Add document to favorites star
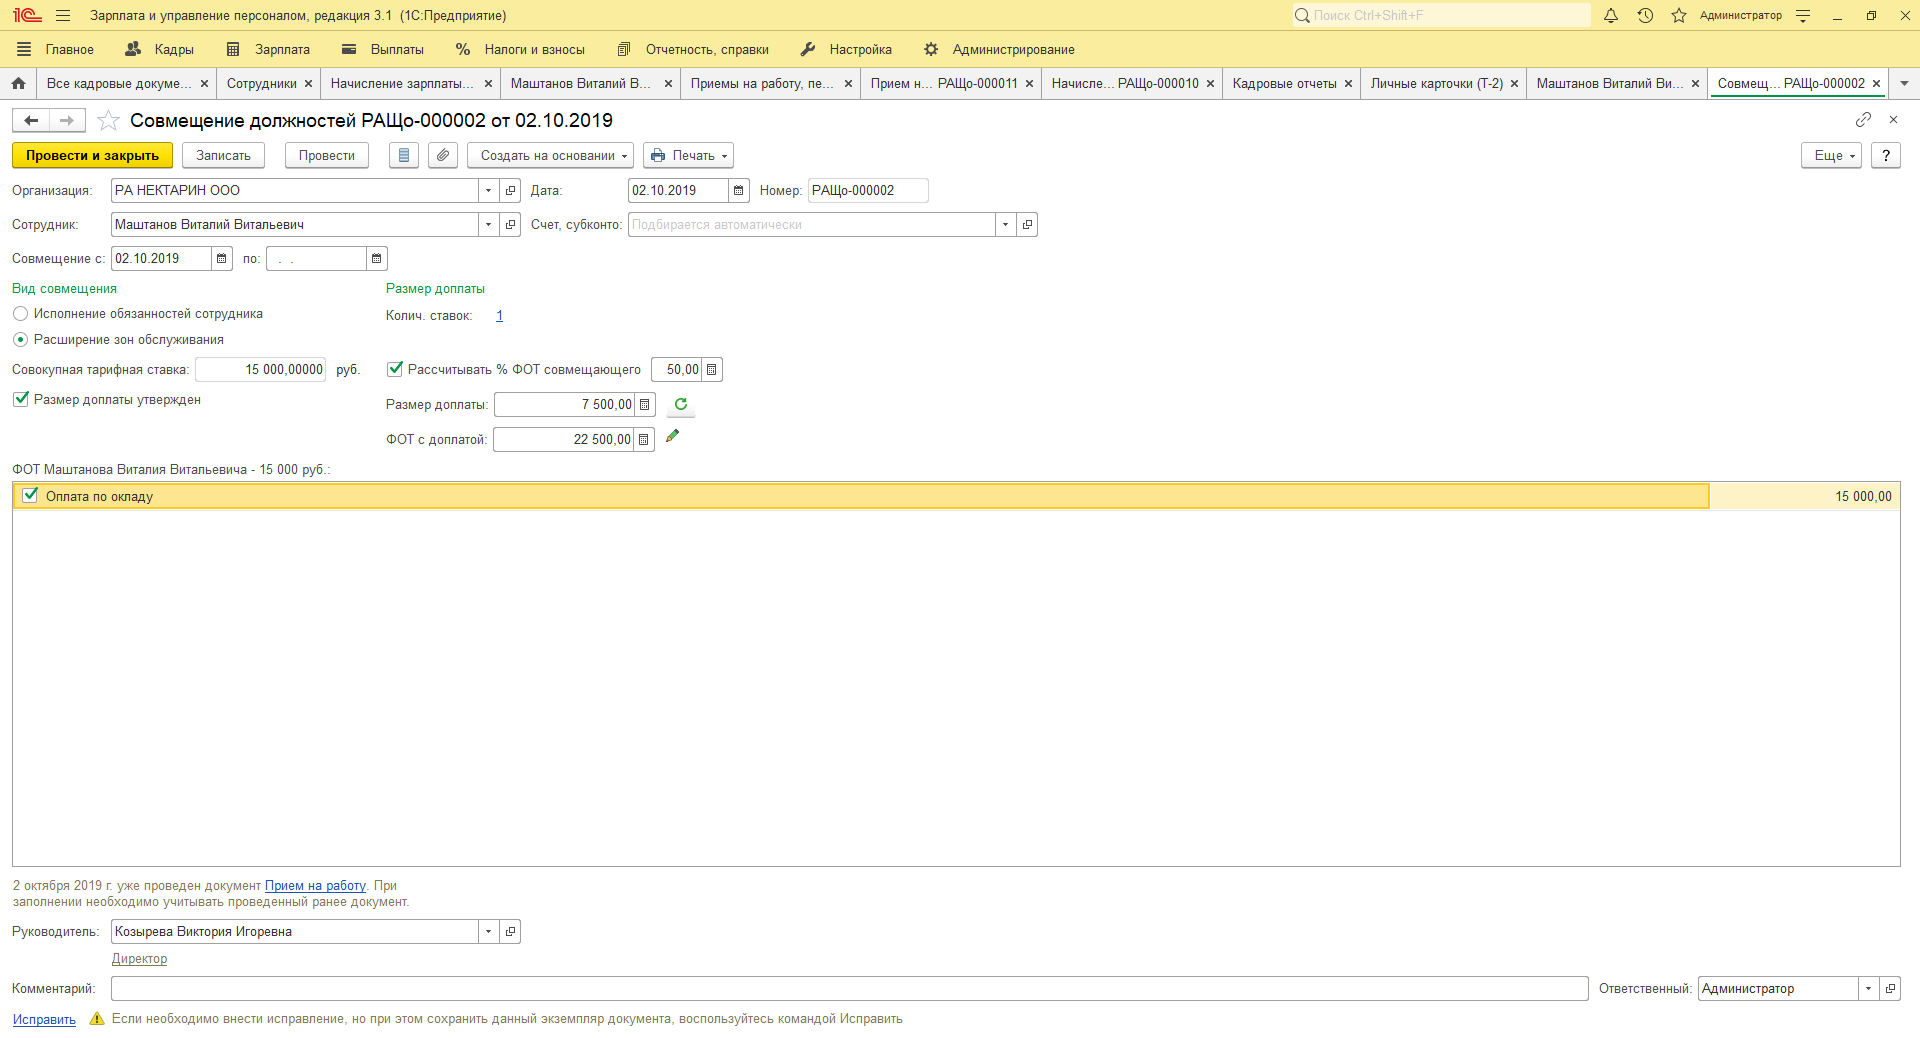This screenshot has height=1038, width=1920. point(108,120)
